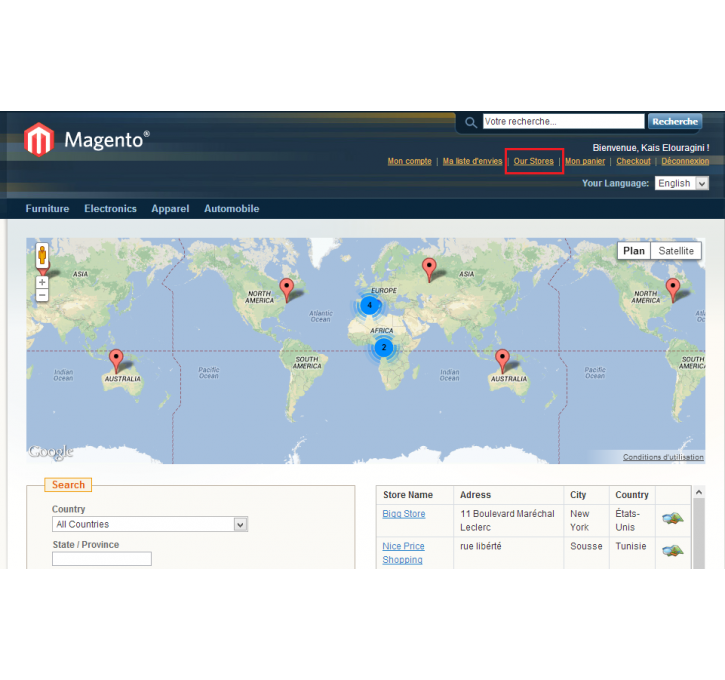Open the Your Language dropdown
725x680 pixels.
point(682,183)
